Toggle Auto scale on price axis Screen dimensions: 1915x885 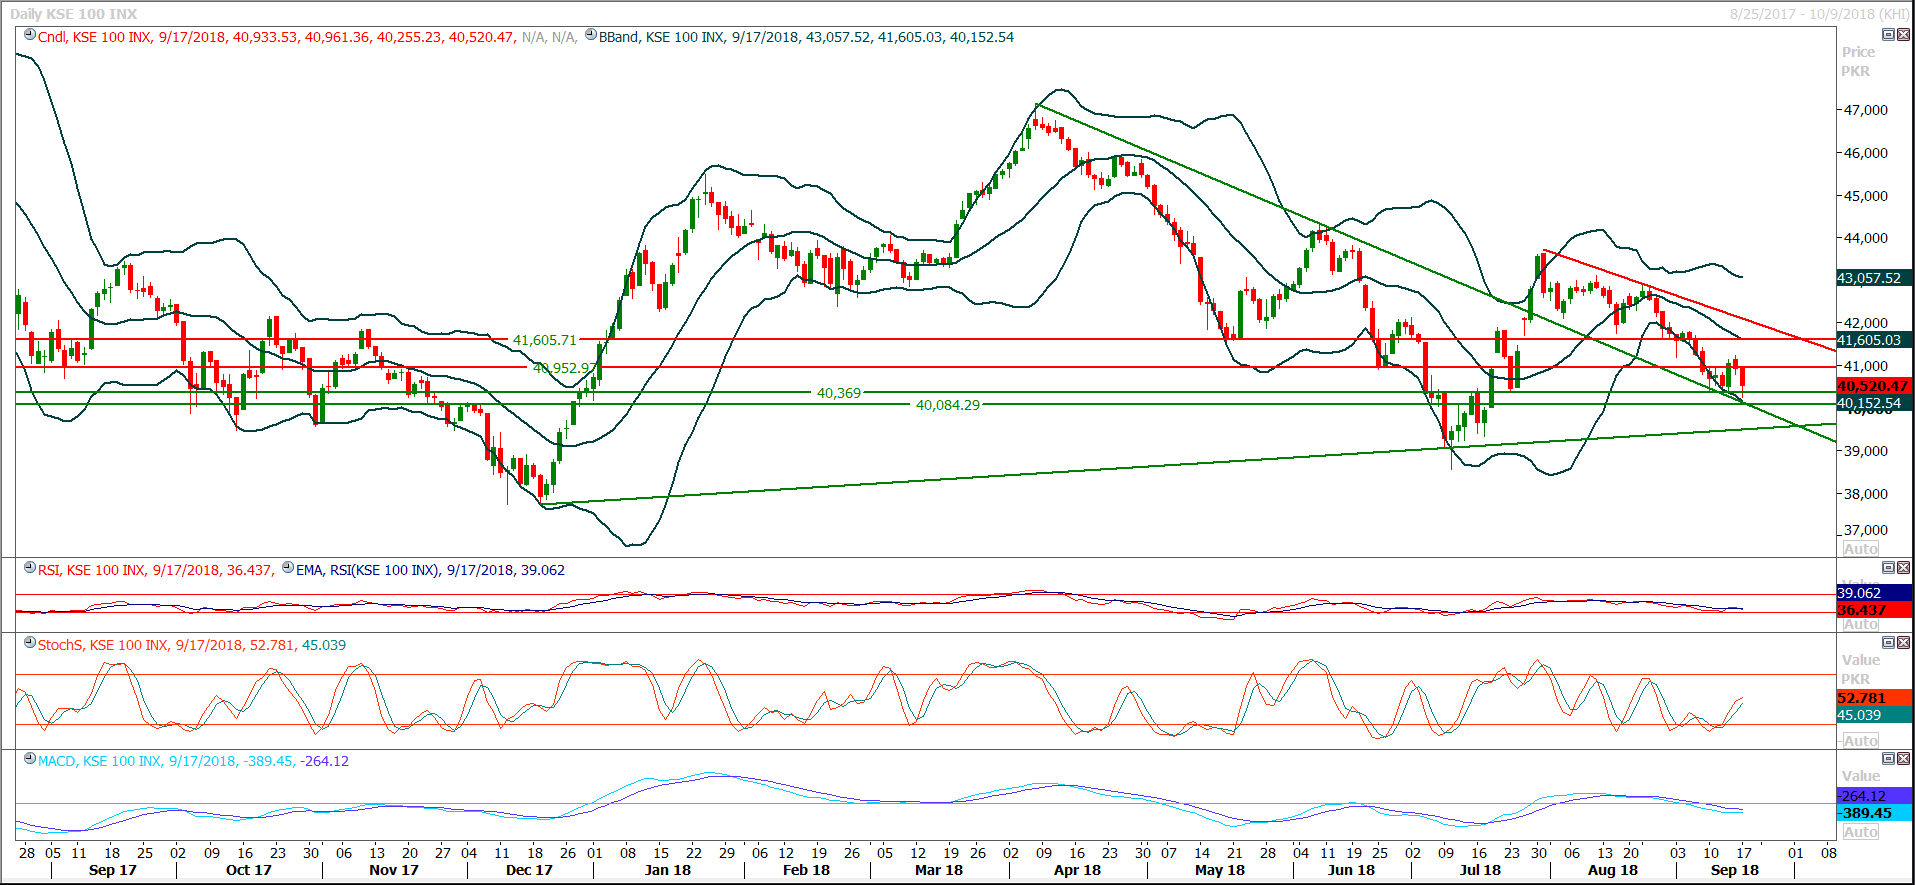coord(1861,549)
